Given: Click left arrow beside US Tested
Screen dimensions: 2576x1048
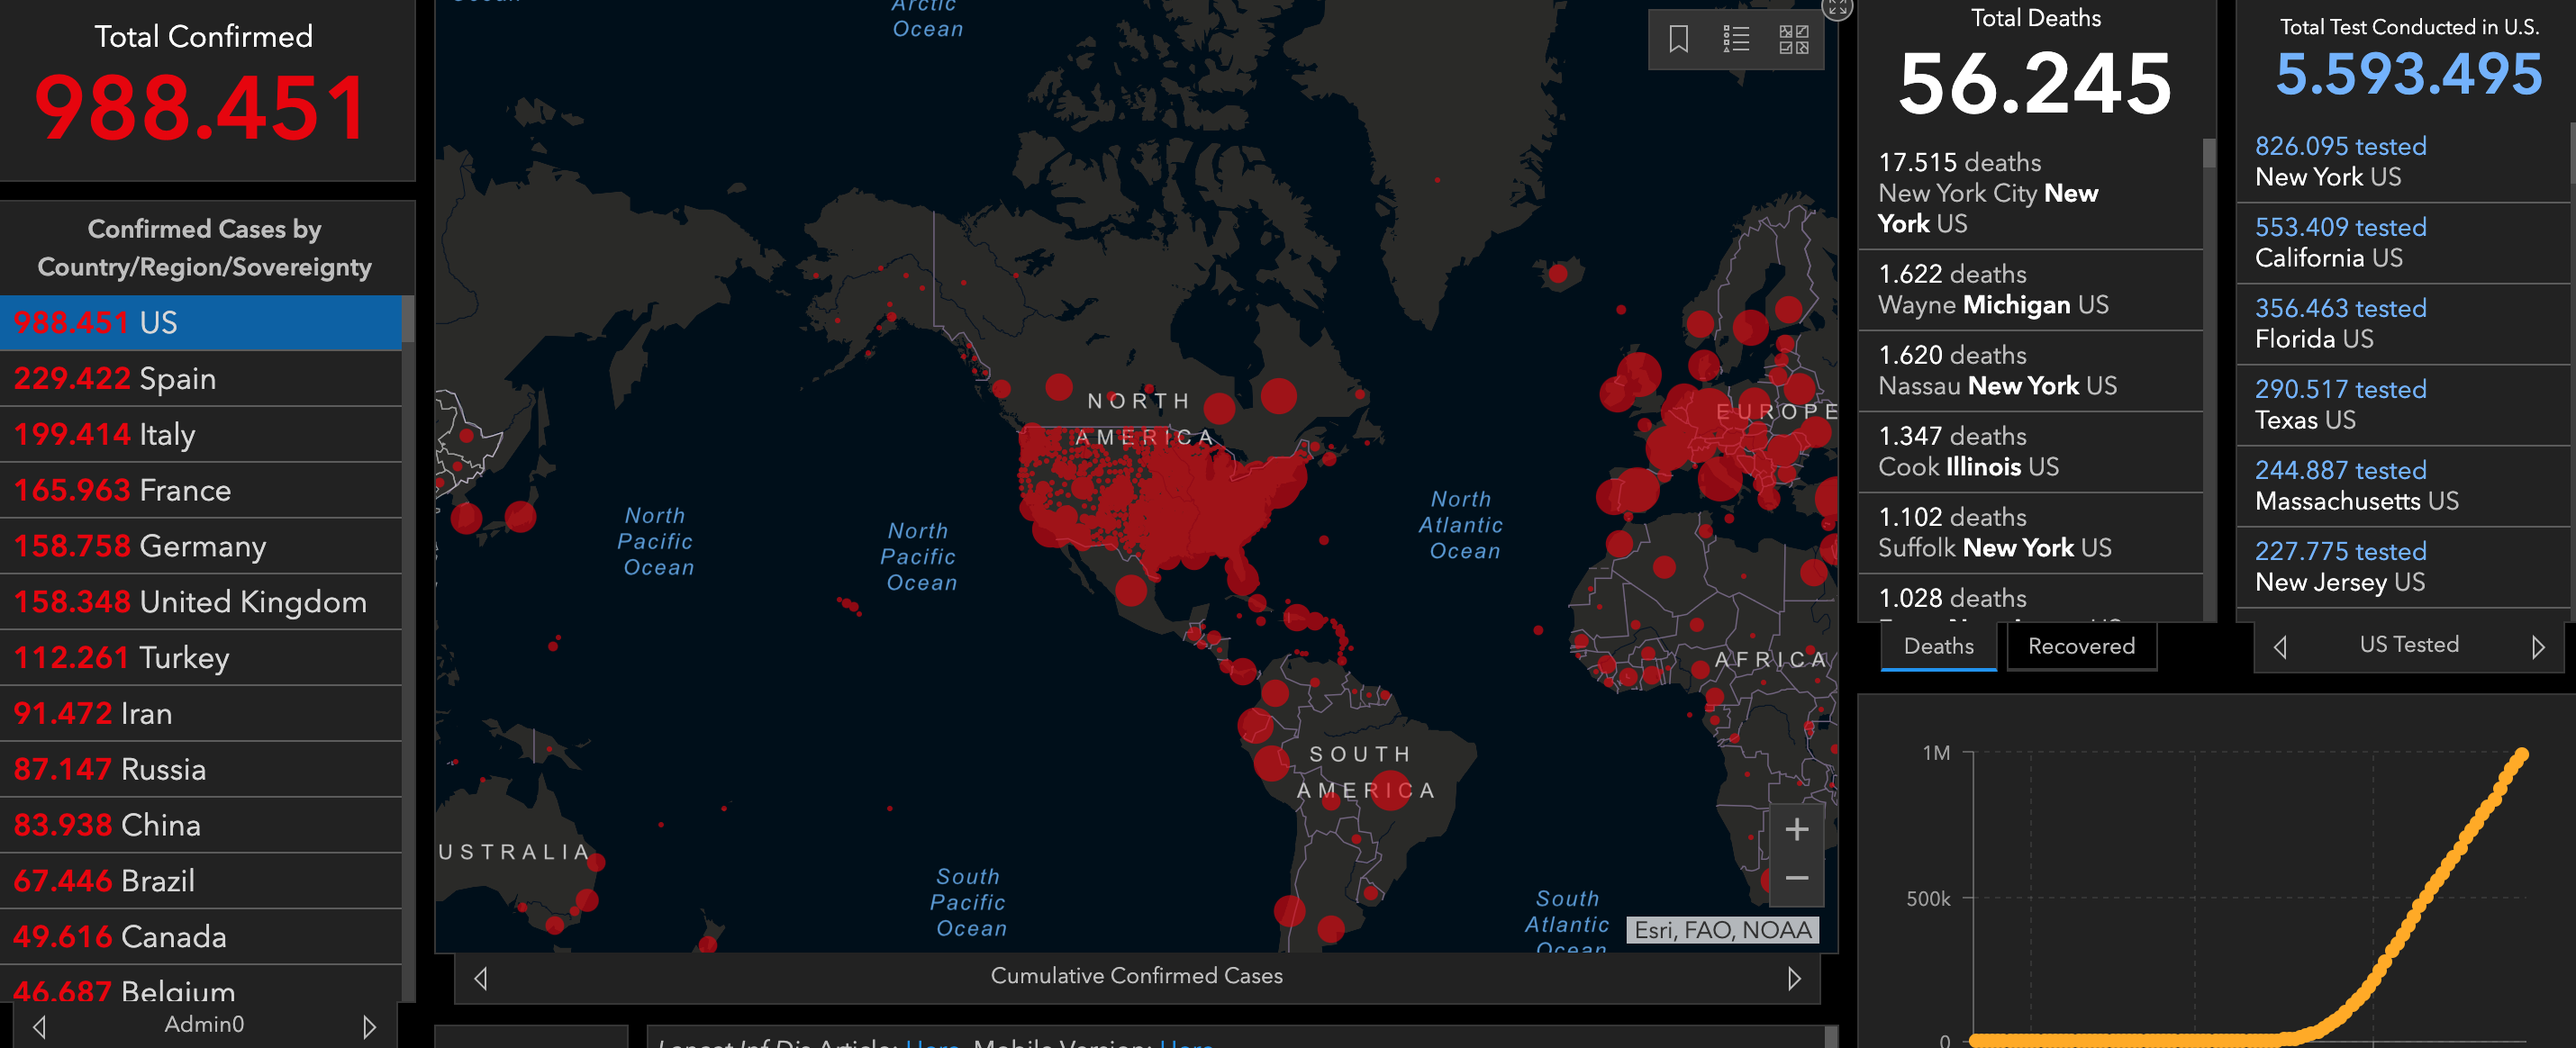Looking at the screenshot, I should 2280,647.
